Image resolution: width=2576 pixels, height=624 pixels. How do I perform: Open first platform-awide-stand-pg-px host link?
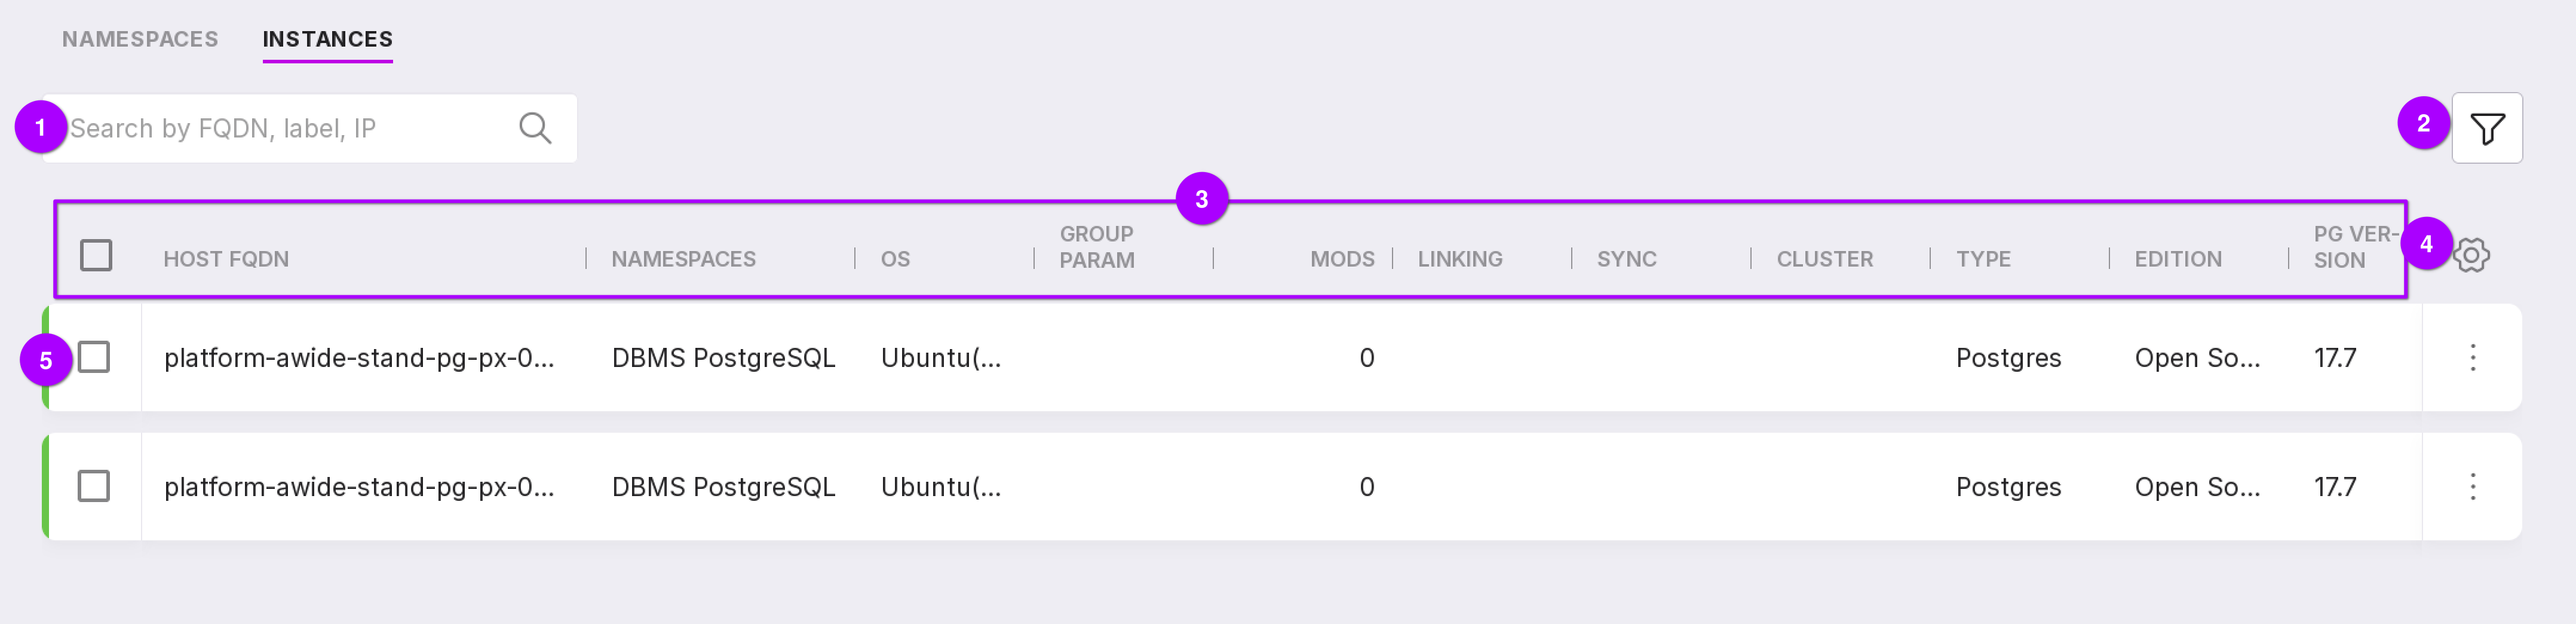(x=358, y=358)
